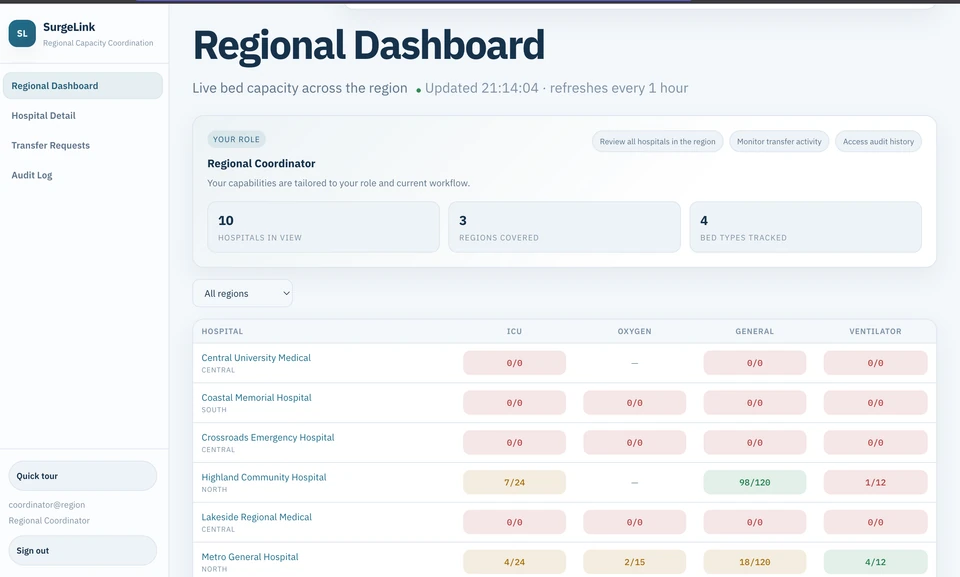Click Metro General ICU cell 4/24
The width and height of the screenshot is (960, 577).
(x=514, y=562)
